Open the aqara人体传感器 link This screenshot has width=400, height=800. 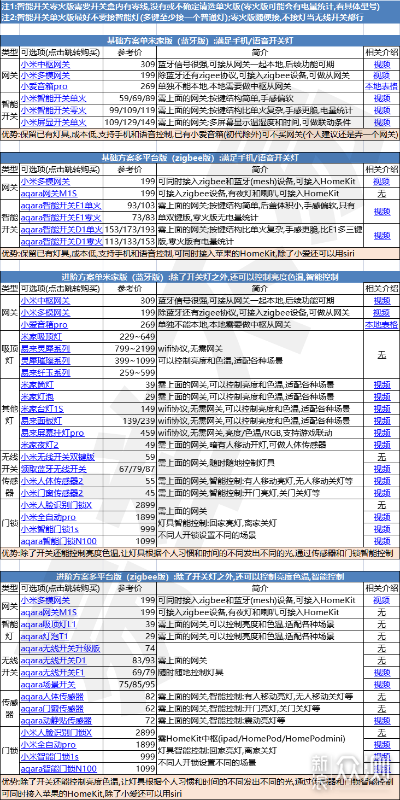(52, 696)
